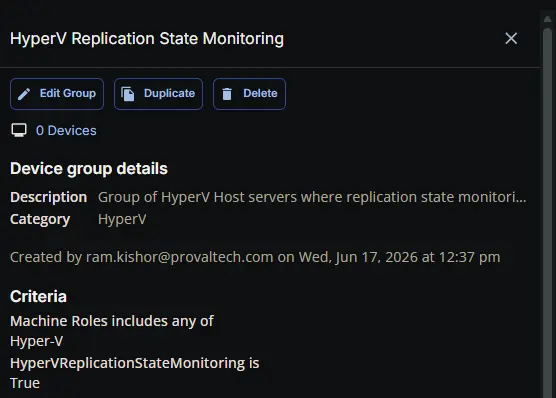556x398 pixels.
Task: Click the Description label
Action: click(x=49, y=197)
